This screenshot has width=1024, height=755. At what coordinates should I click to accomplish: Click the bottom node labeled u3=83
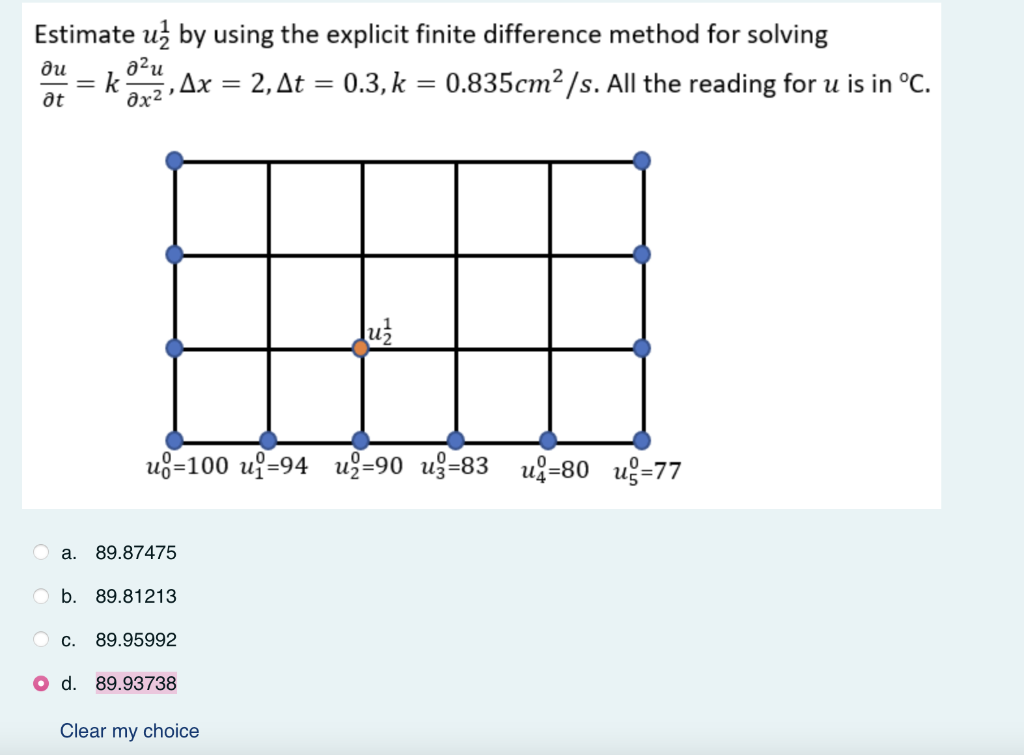click(x=457, y=440)
